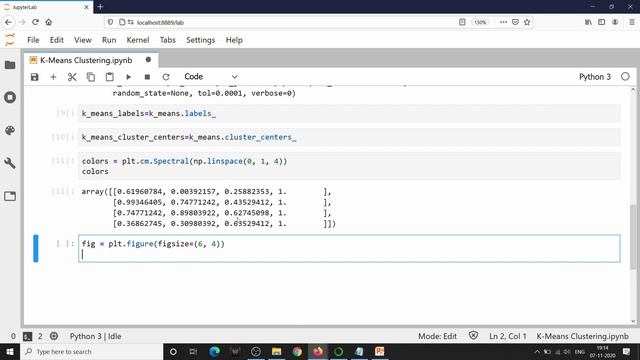Click the notebook trust shield icon

(473, 336)
